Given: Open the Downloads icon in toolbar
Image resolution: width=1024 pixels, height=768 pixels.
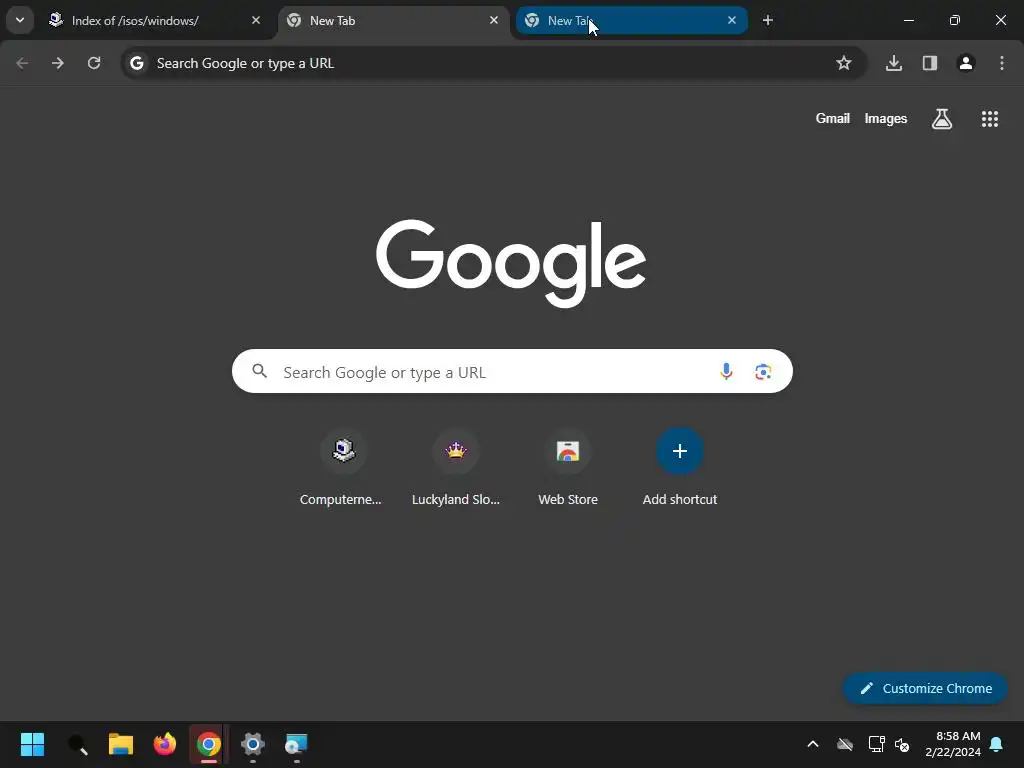Looking at the screenshot, I should pyautogui.click(x=893, y=63).
